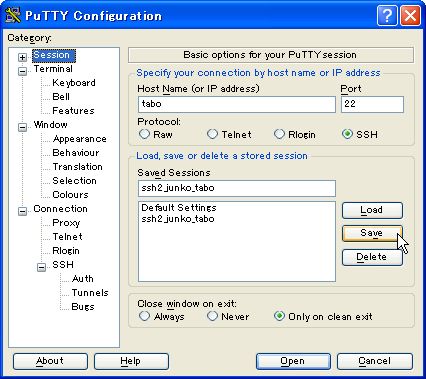Open the Tunnels settings under SSH
The width and height of the screenshot is (426, 379).
point(90,293)
